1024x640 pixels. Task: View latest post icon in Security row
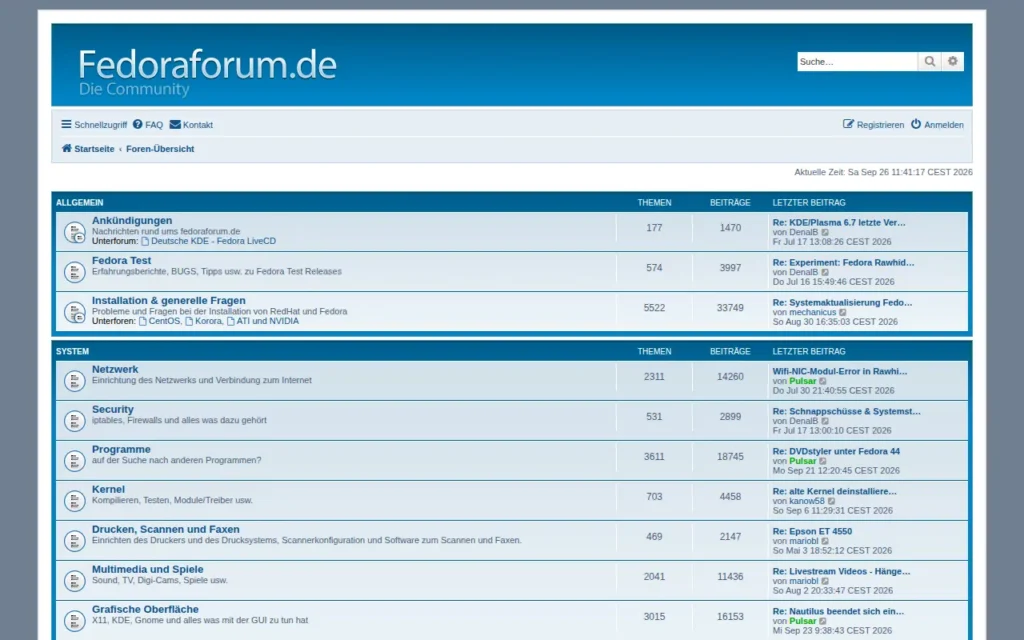[825, 421]
